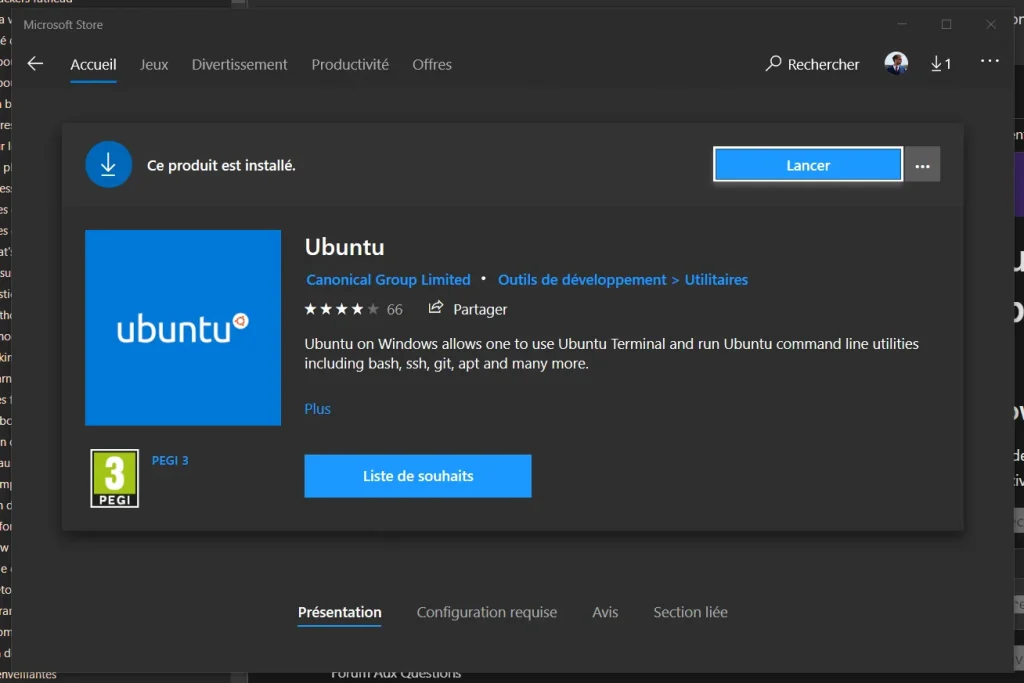This screenshot has width=1024, height=683.
Task: Add Ubuntu to Liste de souhaits
Action: coord(418,476)
